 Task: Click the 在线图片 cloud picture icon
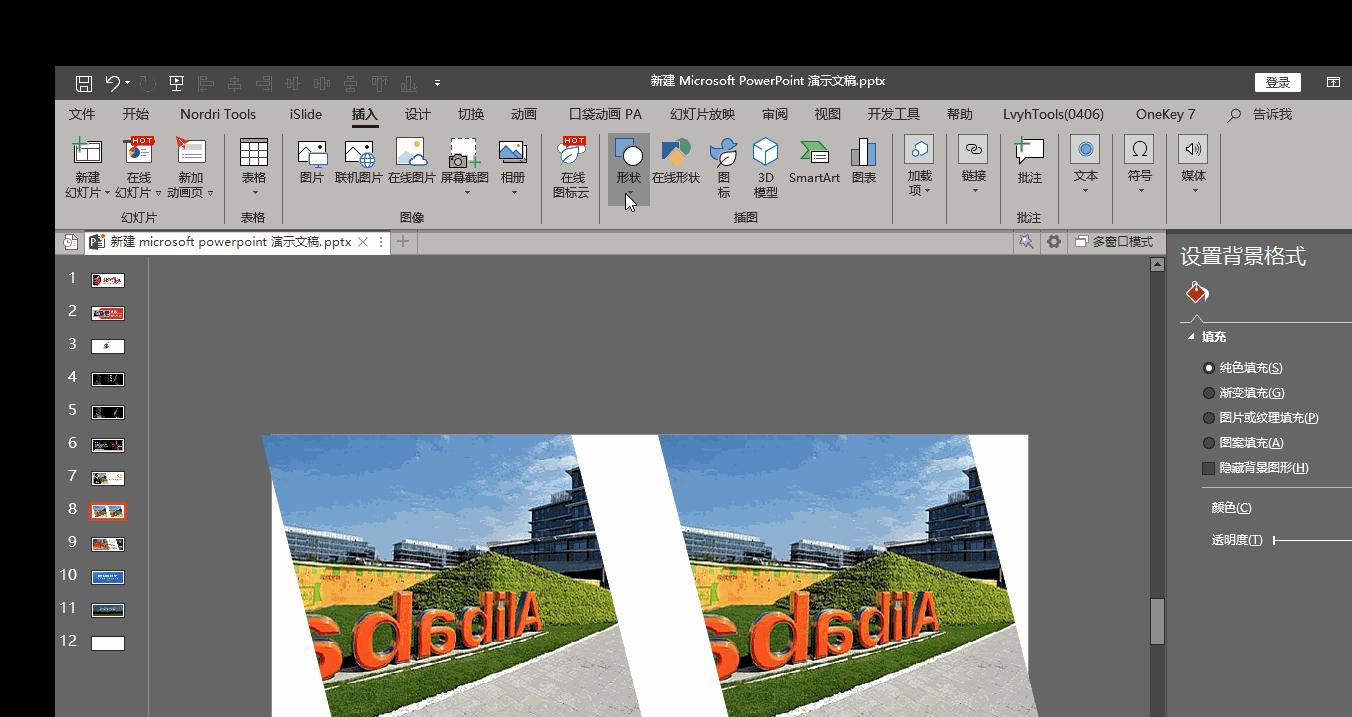[x=411, y=152]
